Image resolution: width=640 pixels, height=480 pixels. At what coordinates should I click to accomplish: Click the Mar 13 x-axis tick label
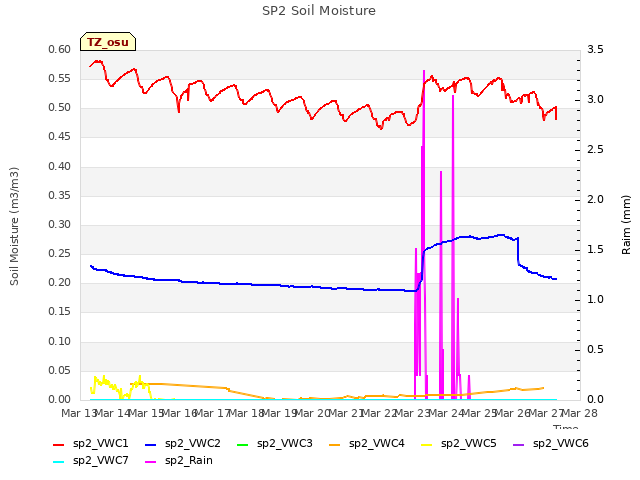pos(79,413)
